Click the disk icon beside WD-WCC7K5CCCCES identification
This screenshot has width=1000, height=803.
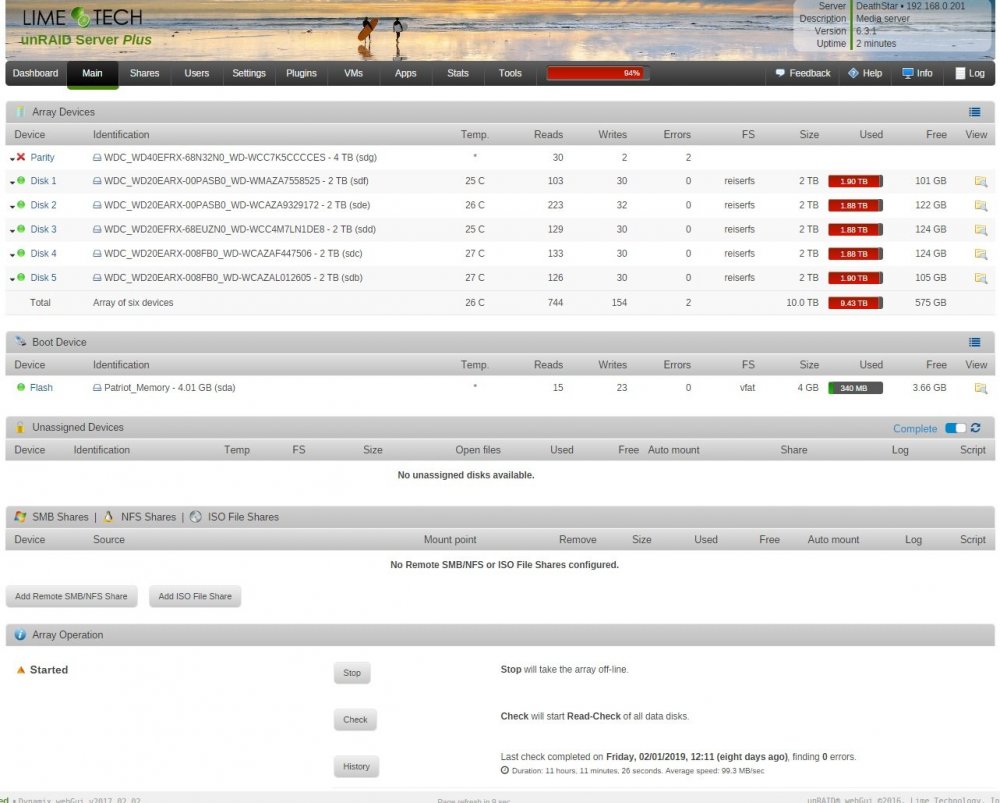coord(97,158)
